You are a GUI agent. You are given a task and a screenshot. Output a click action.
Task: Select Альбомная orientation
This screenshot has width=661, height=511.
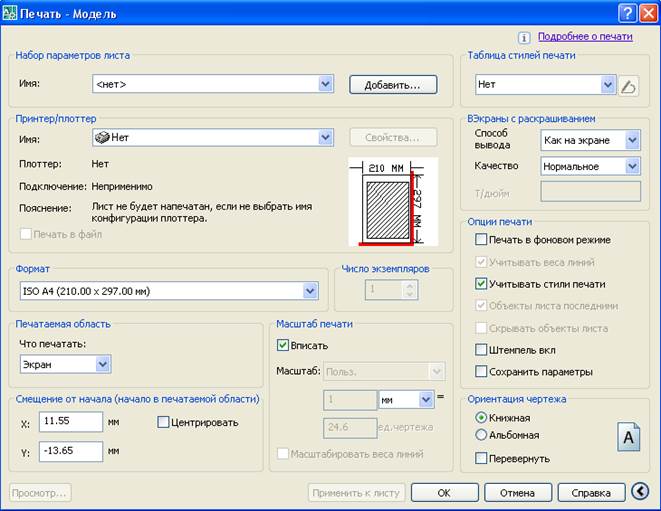481,435
